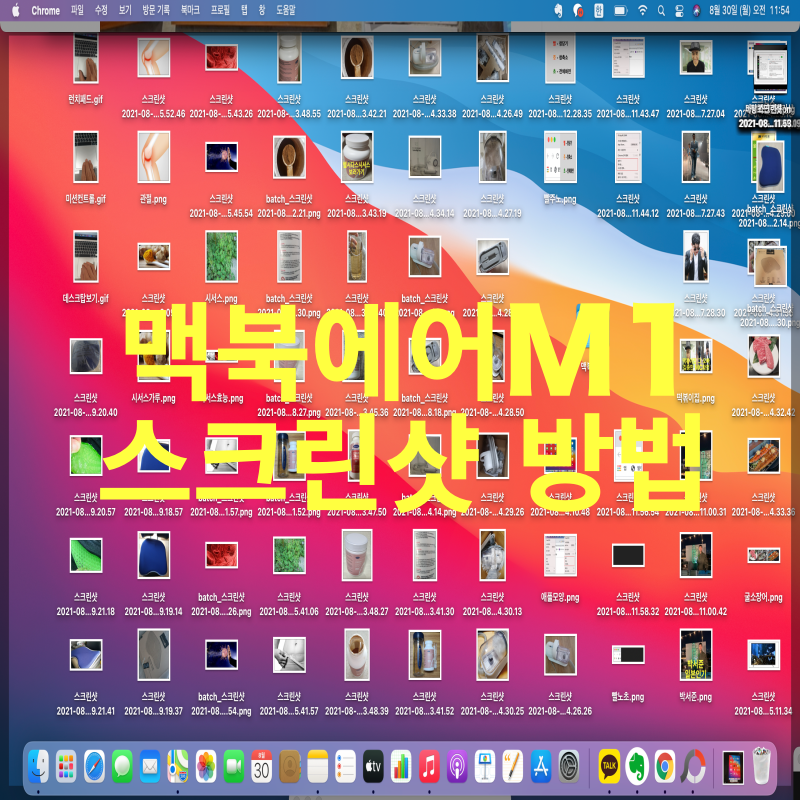Image resolution: width=800 pixels, height=800 pixels.
Task: Select the 데스크탑보기.gif desktop file
Action: point(86,257)
